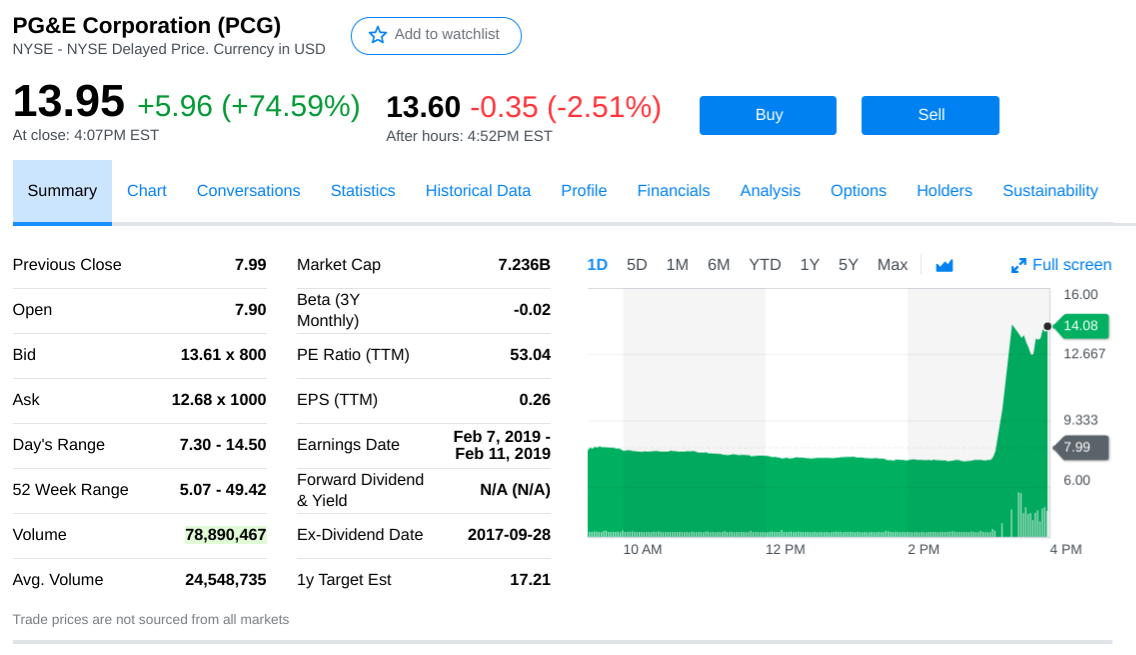The height and width of the screenshot is (655, 1136).
Task: Open the Profile tab
Action: (584, 191)
